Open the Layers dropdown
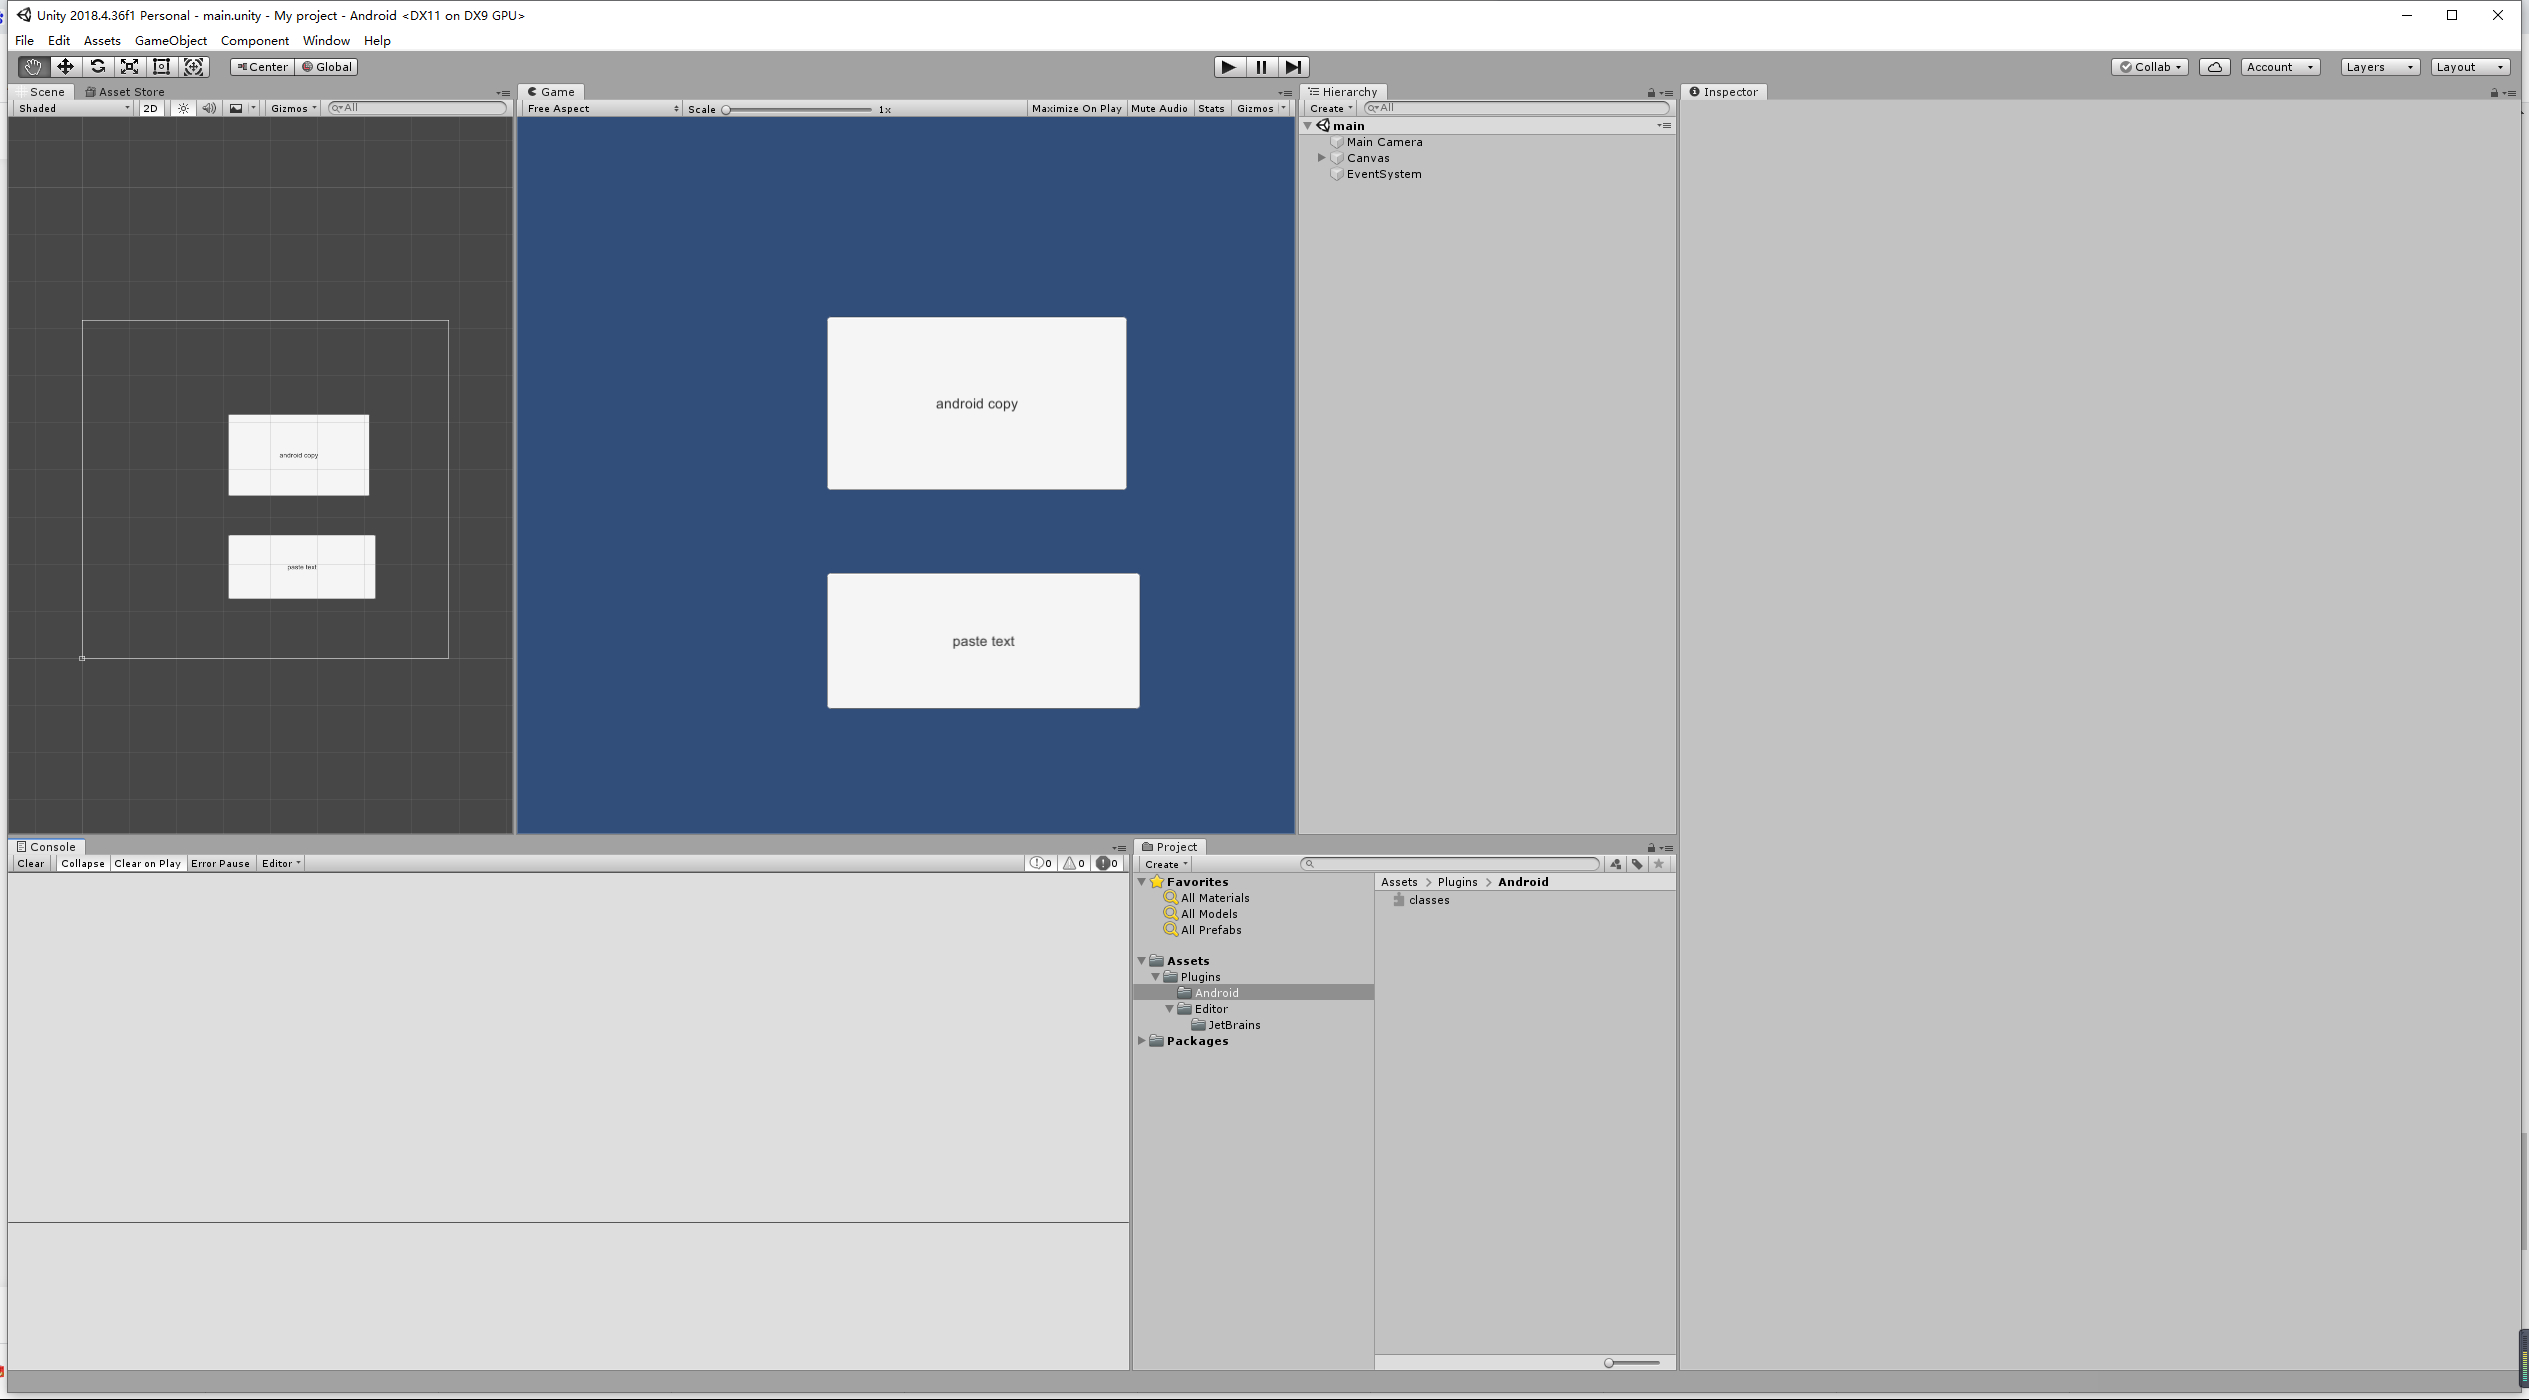2529x1400 pixels. (x=2379, y=67)
